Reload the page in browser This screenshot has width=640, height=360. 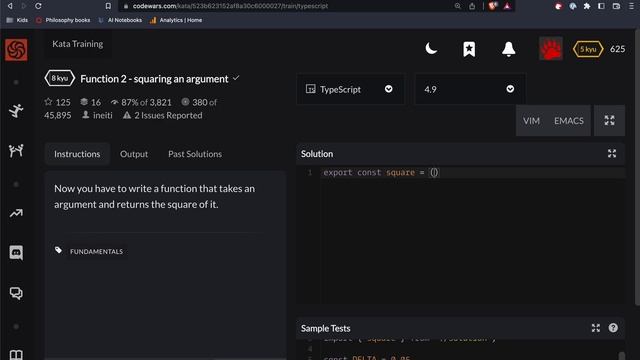(38, 6)
